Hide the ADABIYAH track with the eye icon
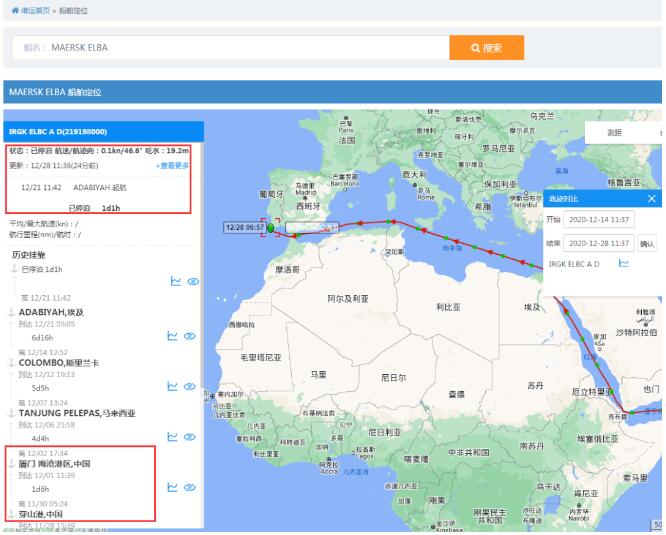This screenshot has width=666, height=535. click(189, 336)
